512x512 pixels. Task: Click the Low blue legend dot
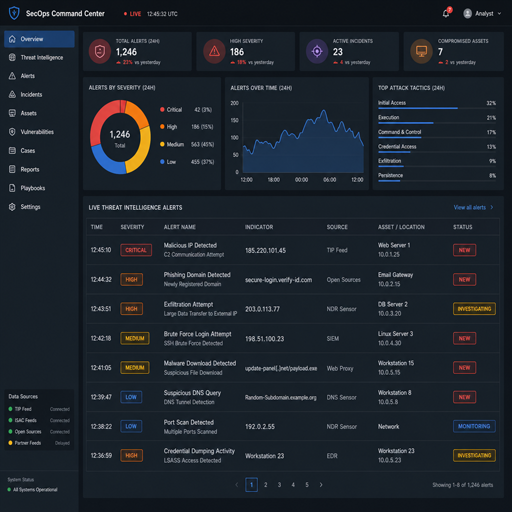[162, 162]
